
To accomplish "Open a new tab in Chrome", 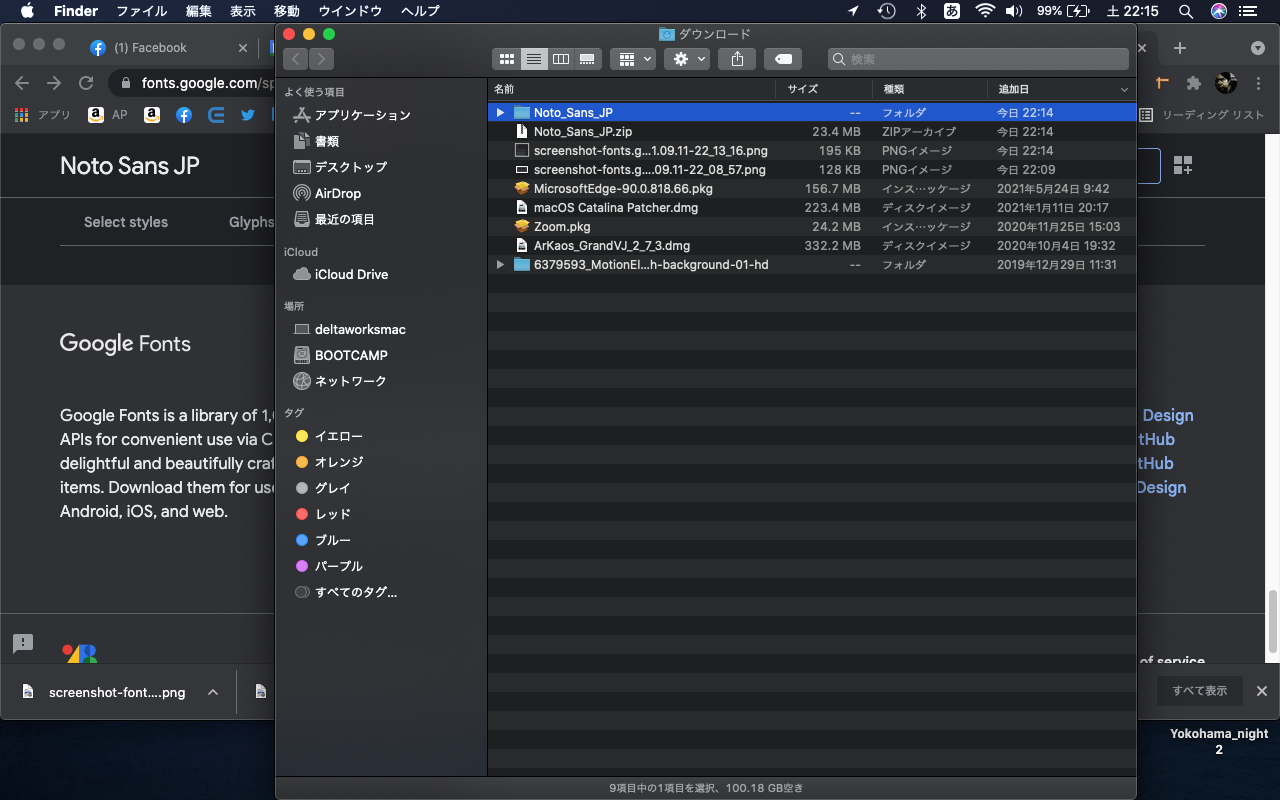I will (x=1180, y=48).
